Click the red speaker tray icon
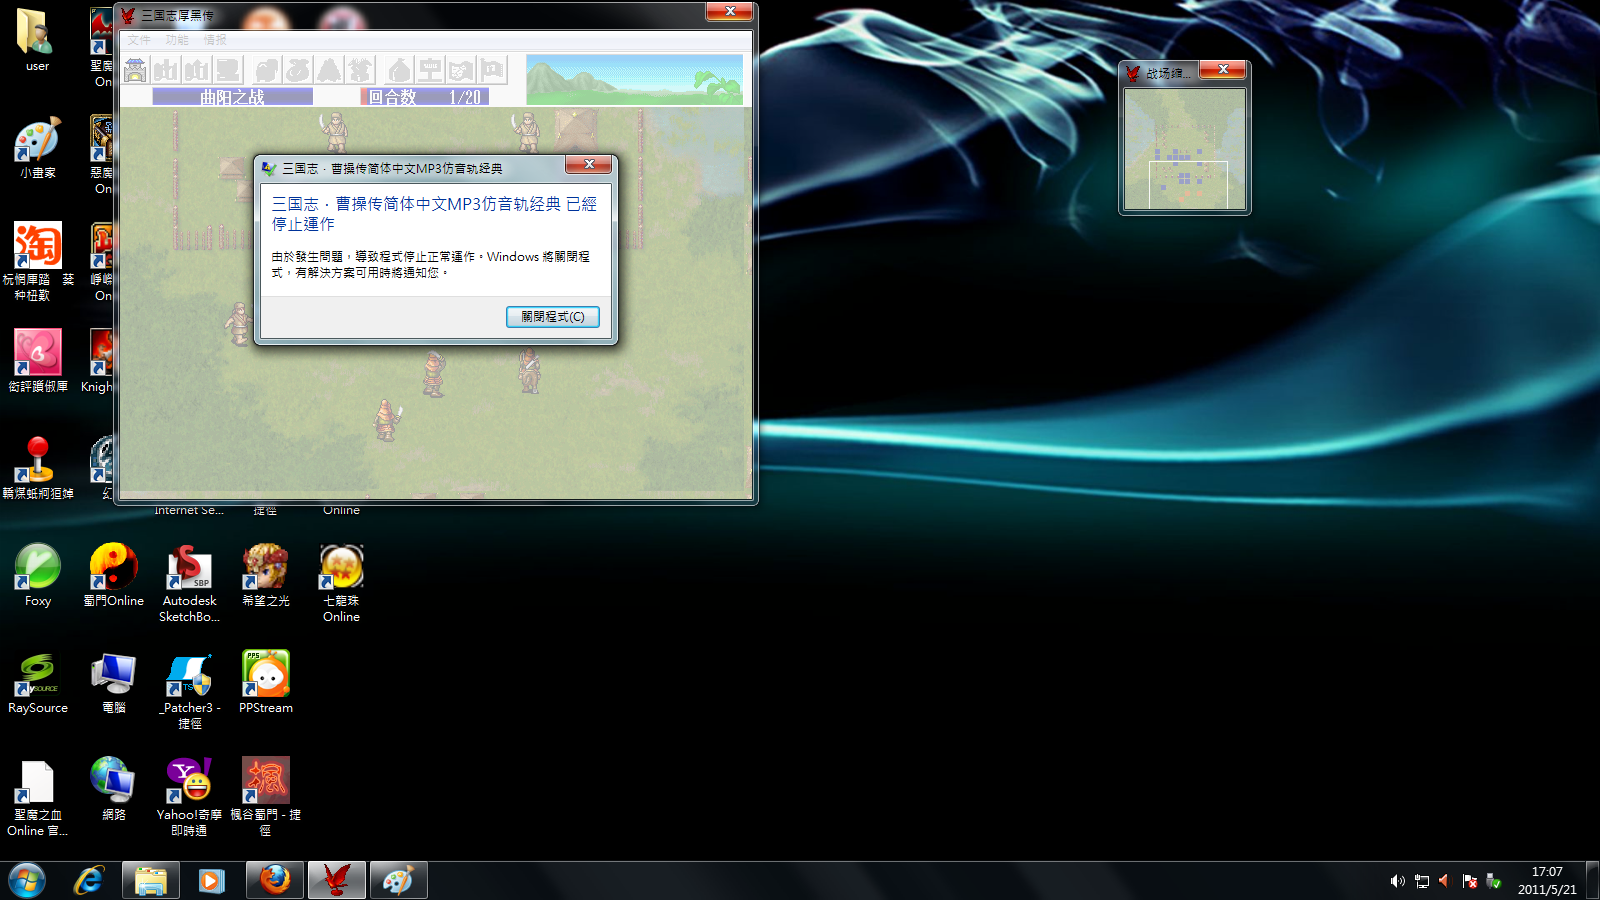 [x=1445, y=881]
